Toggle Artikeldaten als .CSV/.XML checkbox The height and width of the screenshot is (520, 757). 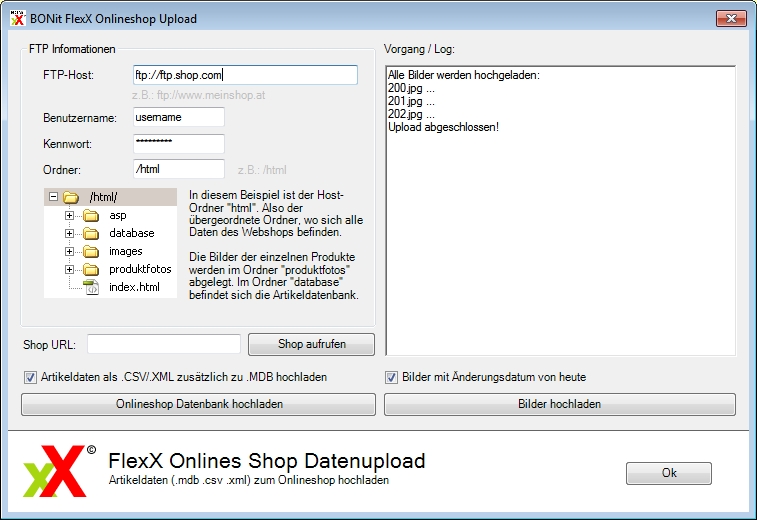(30, 378)
